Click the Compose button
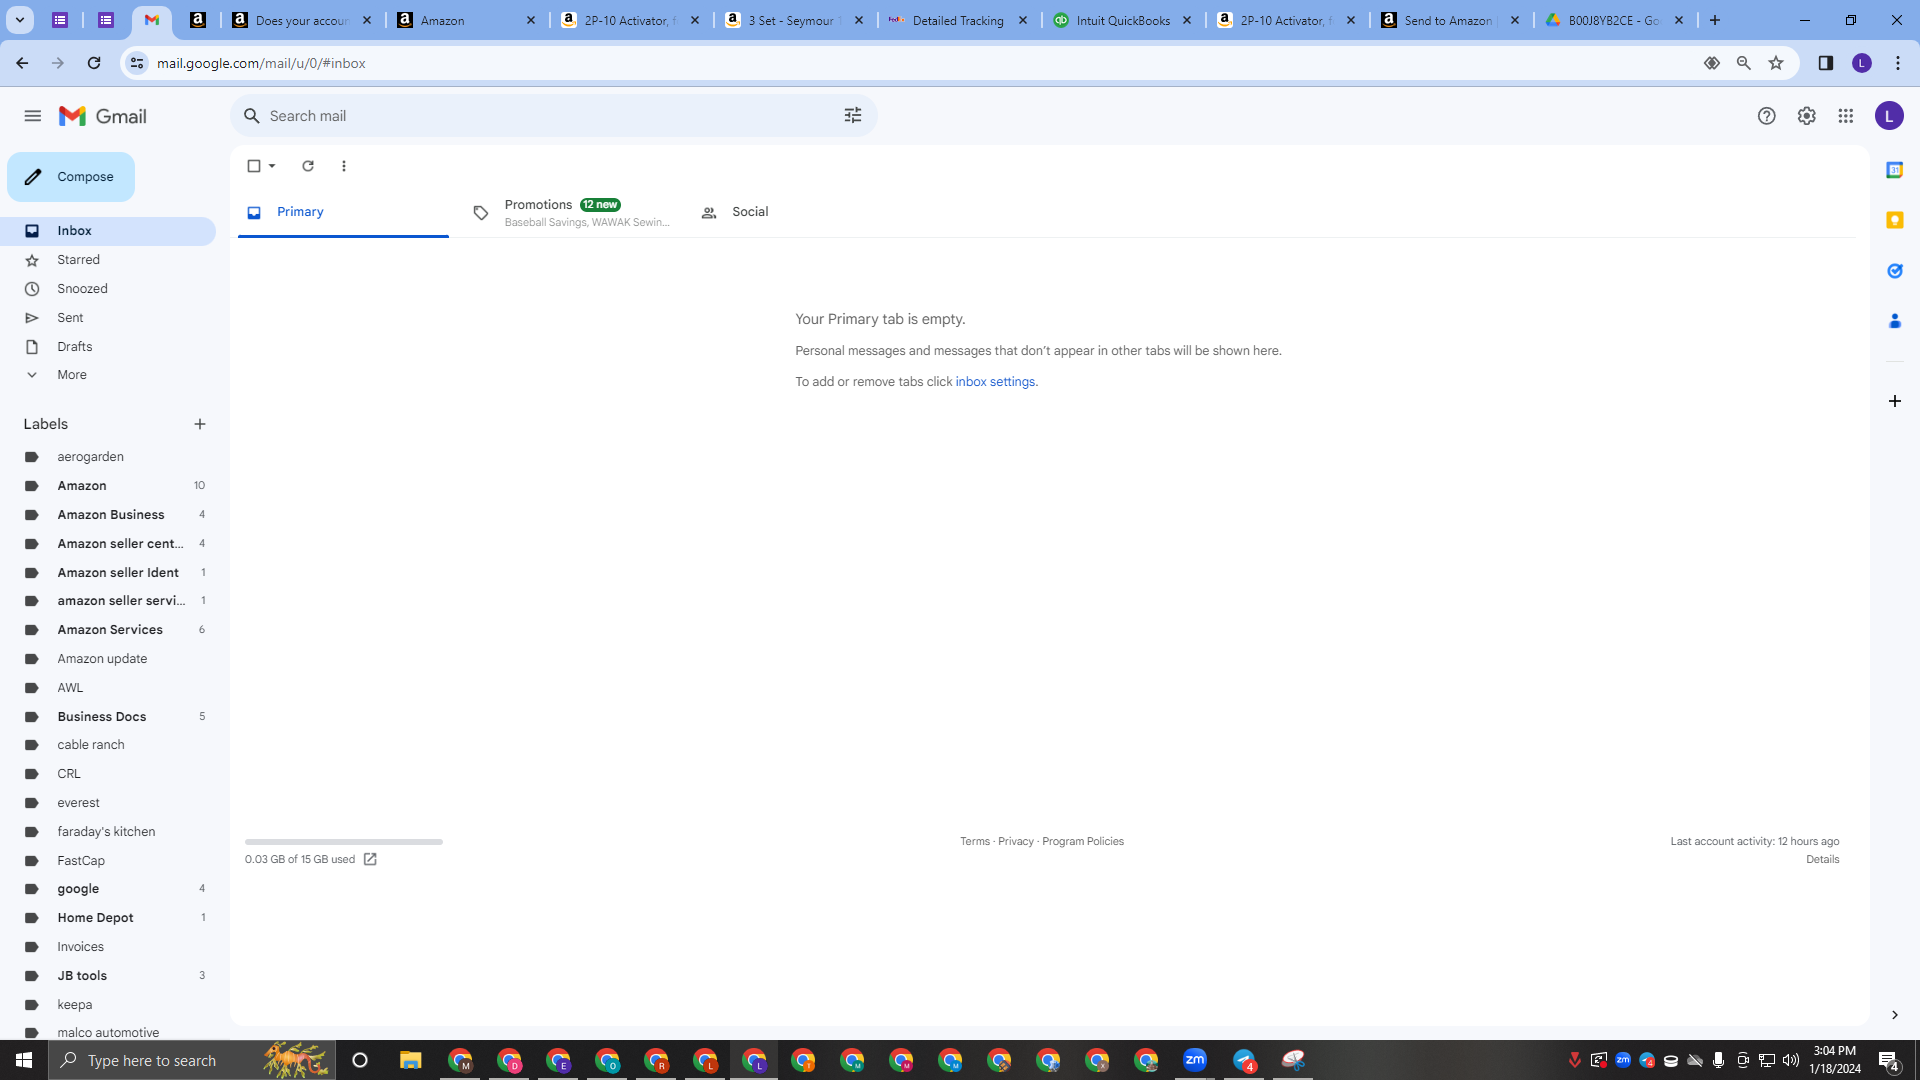 (71, 177)
